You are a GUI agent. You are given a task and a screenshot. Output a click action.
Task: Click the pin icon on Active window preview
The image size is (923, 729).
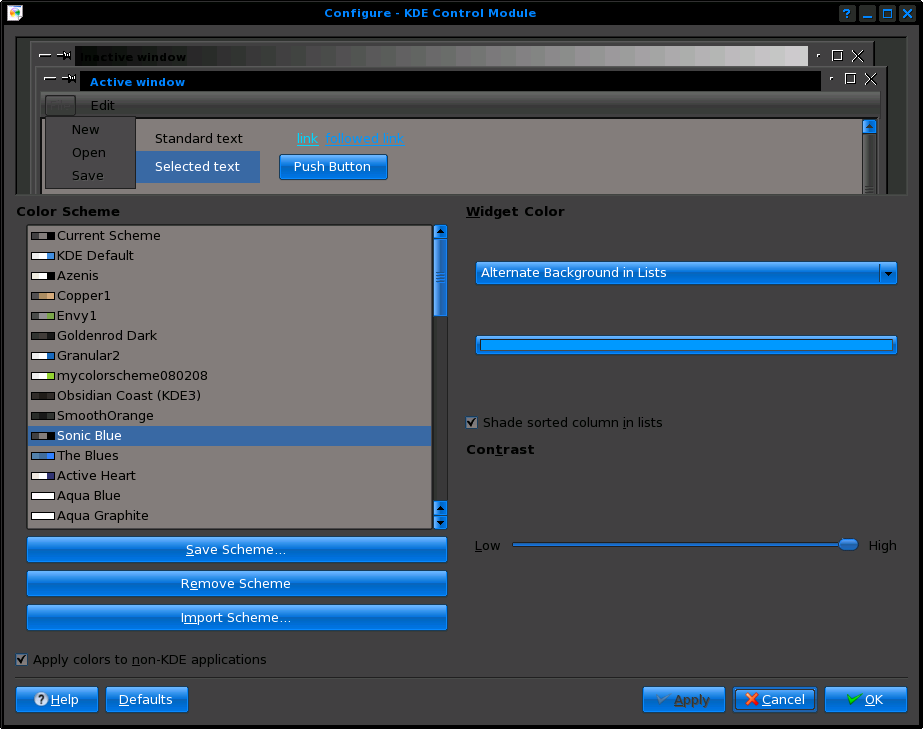click(x=69, y=78)
